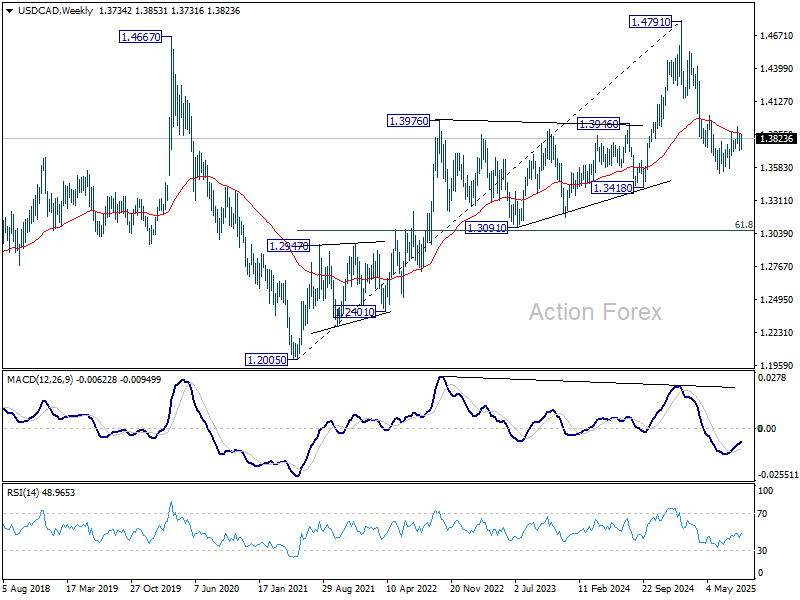Click the chart dropdown triangle beside USDCAD
Viewport: 800px width, 600px height.
[x=10, y=11]
